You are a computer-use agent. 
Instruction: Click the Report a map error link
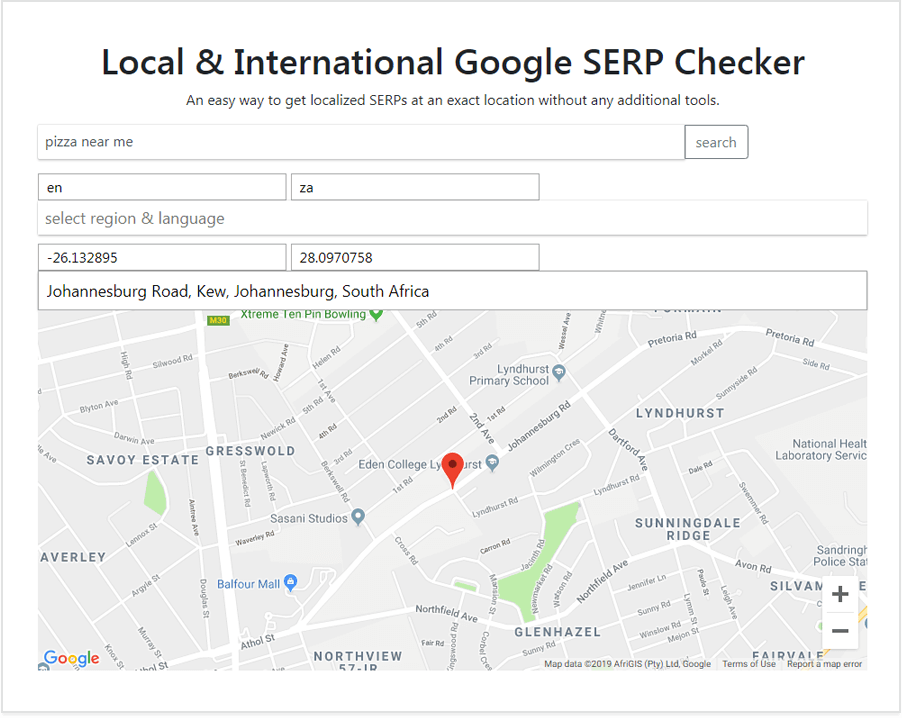click(x=824, y=663)
